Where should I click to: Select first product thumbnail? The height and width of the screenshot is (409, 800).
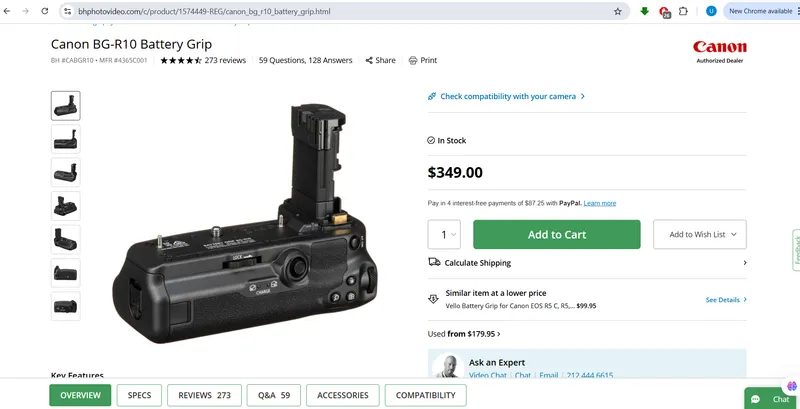[65, 106]
